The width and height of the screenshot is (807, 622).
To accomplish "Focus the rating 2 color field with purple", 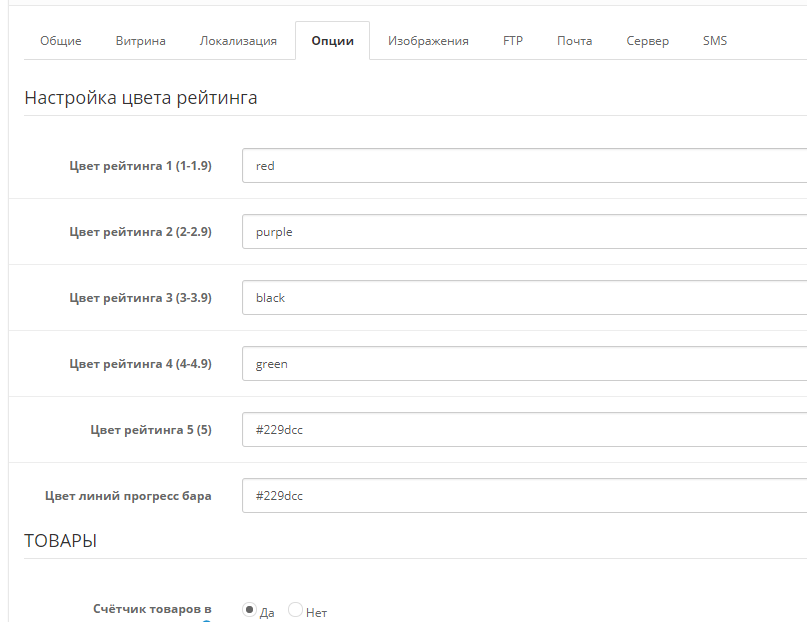I will [524, 232].
